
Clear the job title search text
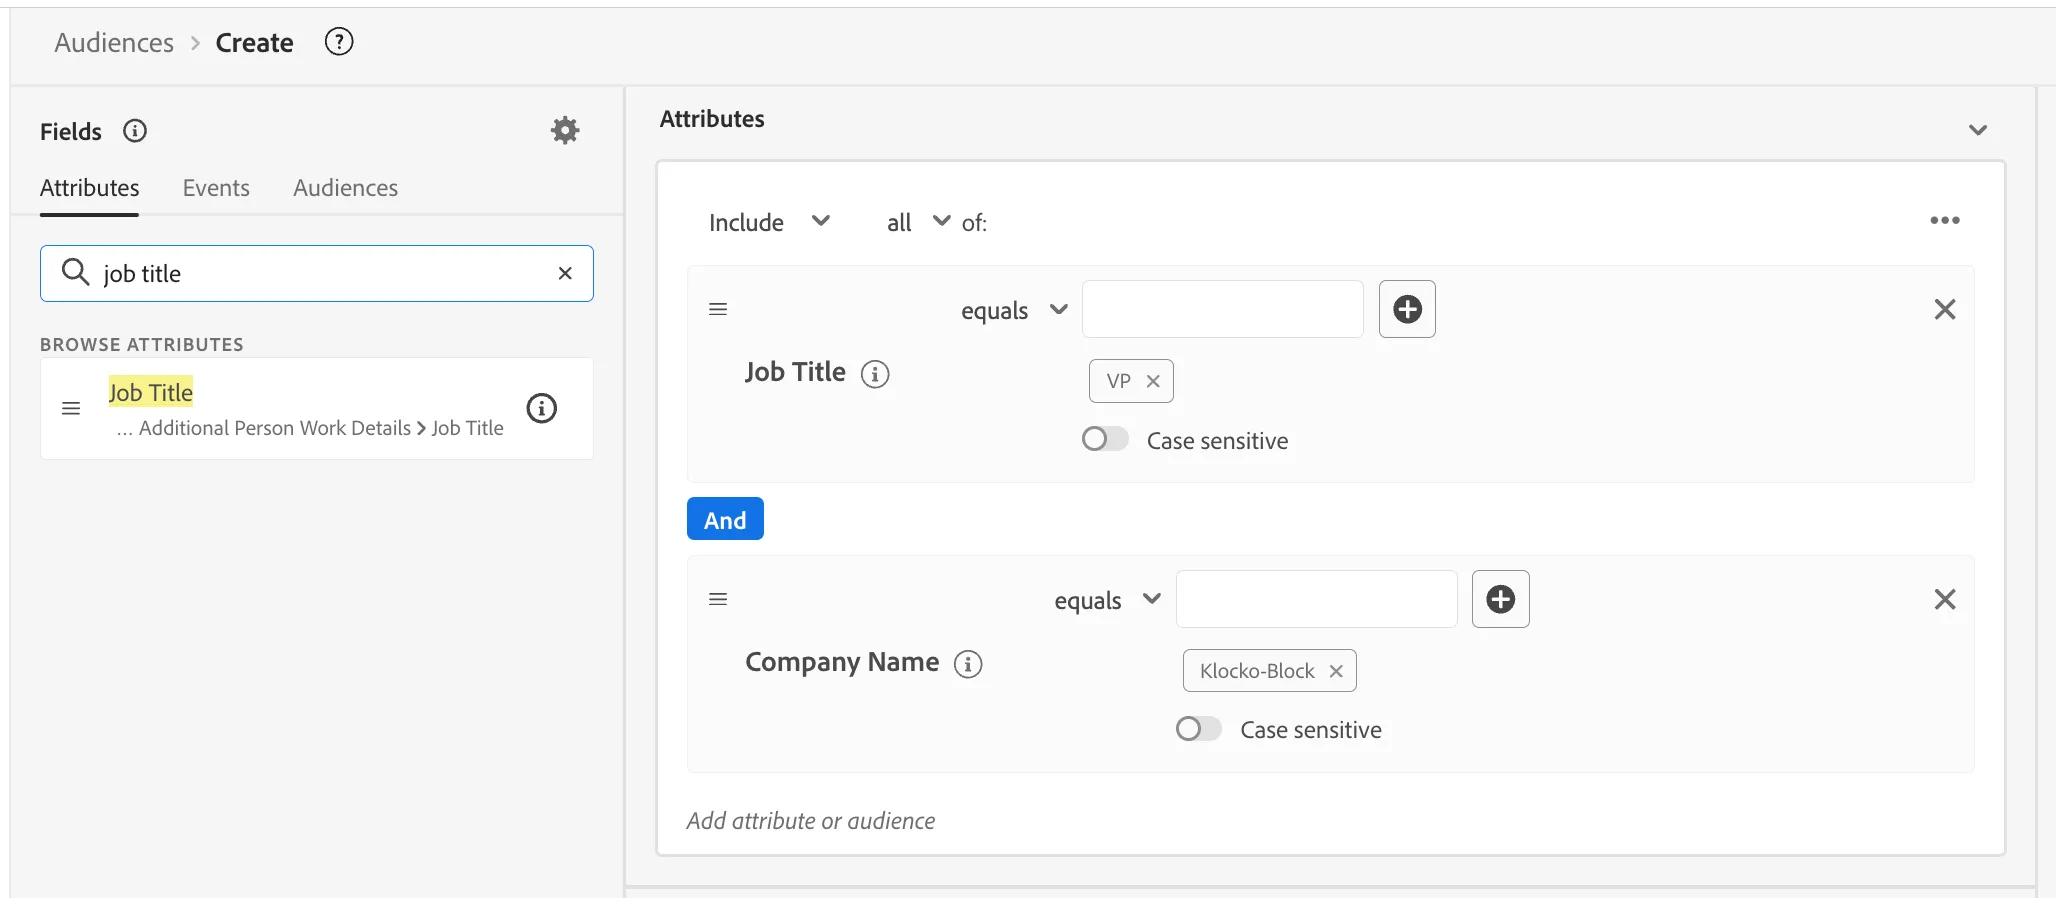tap(565, 273)
